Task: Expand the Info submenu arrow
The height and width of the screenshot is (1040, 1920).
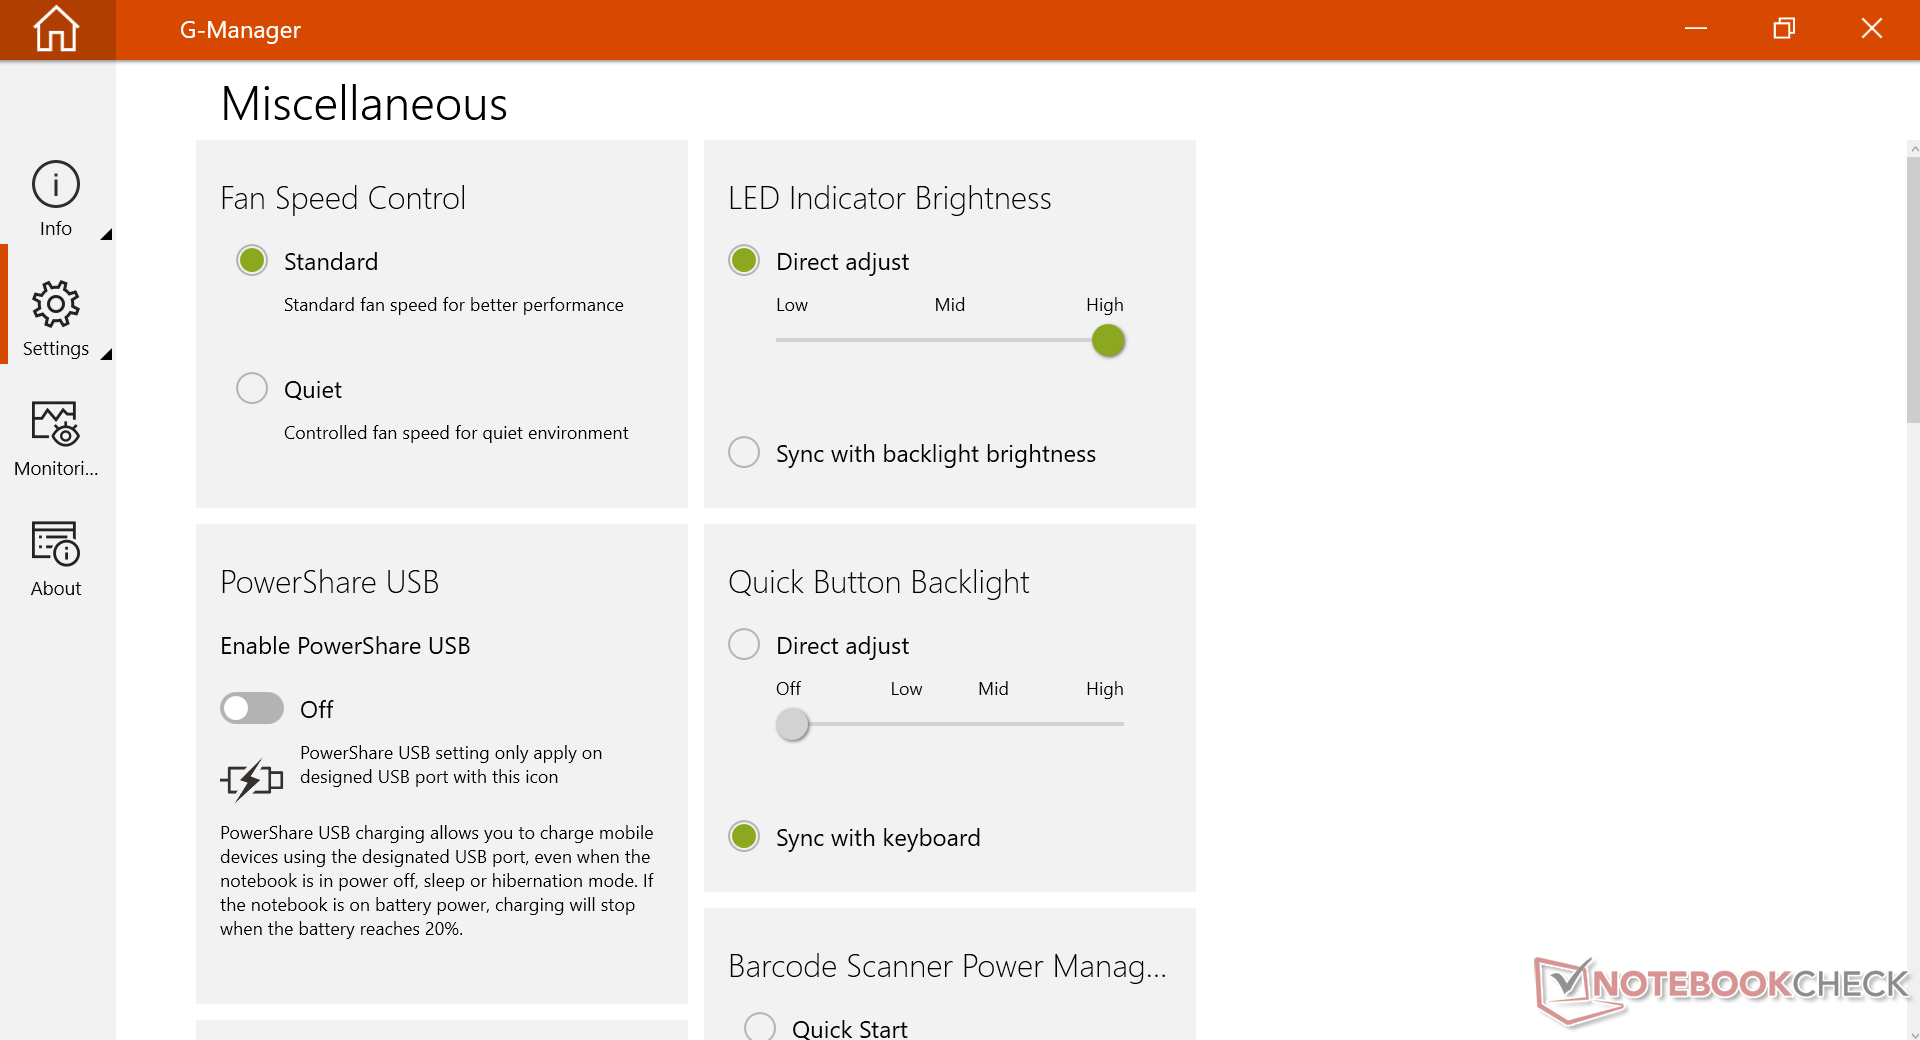Action: point(106,234)
